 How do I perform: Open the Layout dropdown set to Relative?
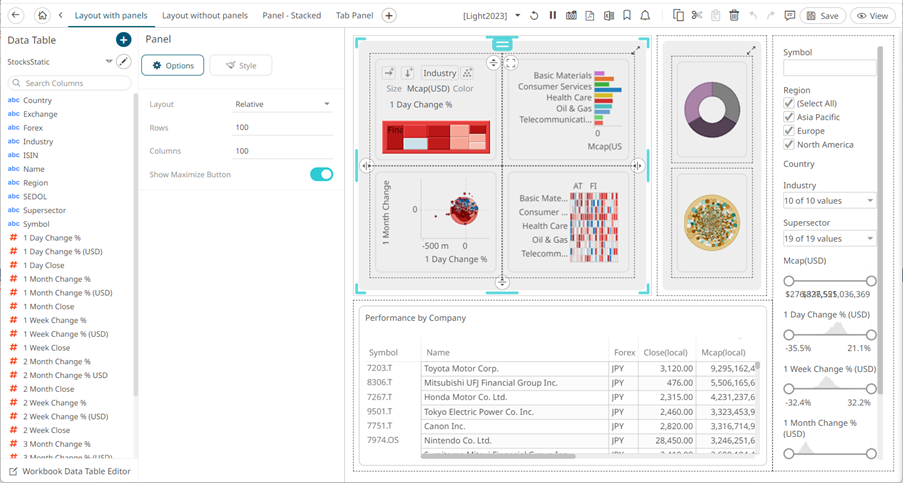pyautogui.click(x=283, y=104)
